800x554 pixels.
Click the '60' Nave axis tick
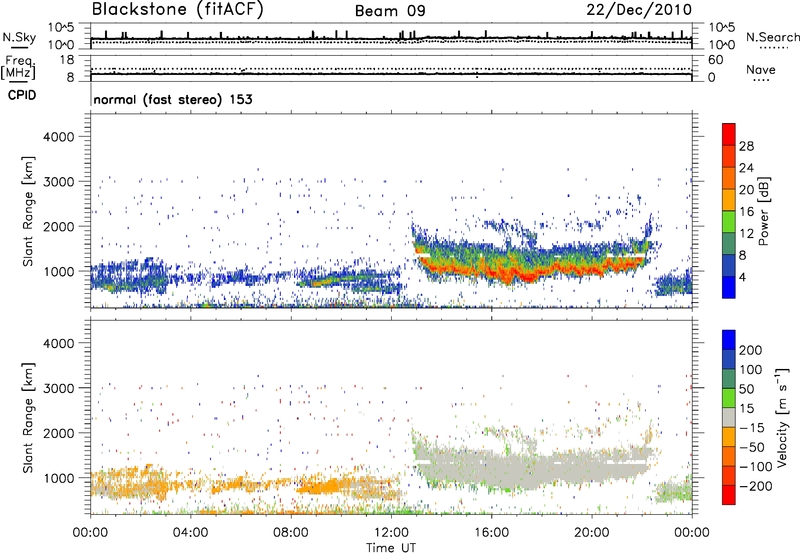[x=715, y=60]
